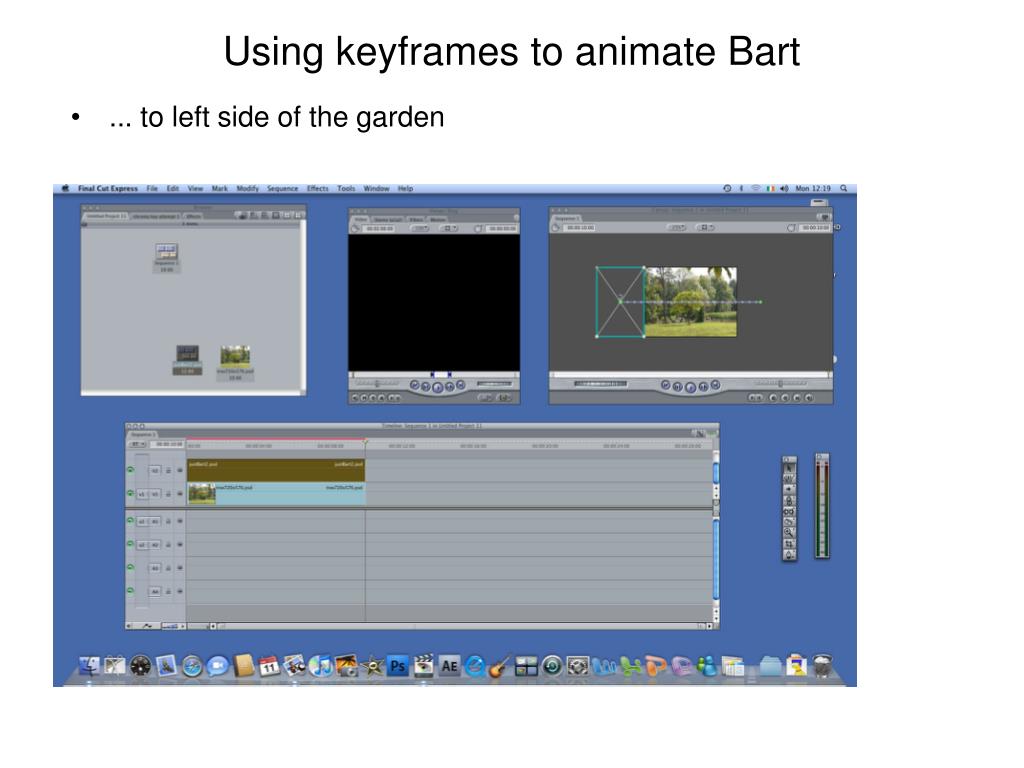Open the Viewer view mode pop-up
This screenshot has height=768, width=1024.
448,229
